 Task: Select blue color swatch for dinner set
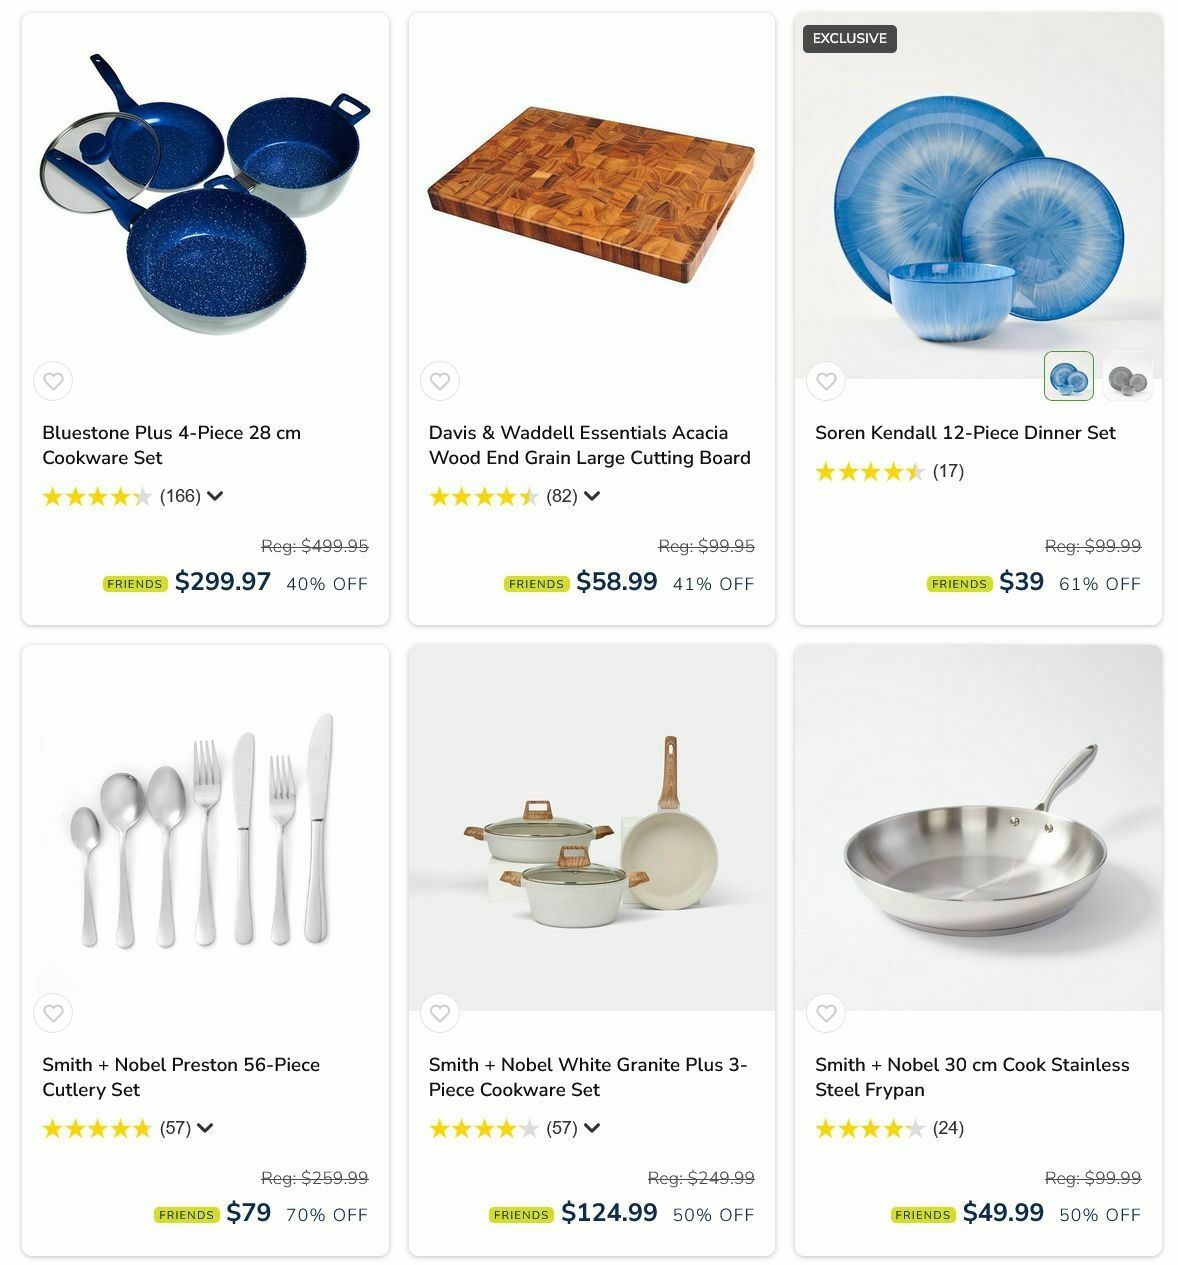1069,376
